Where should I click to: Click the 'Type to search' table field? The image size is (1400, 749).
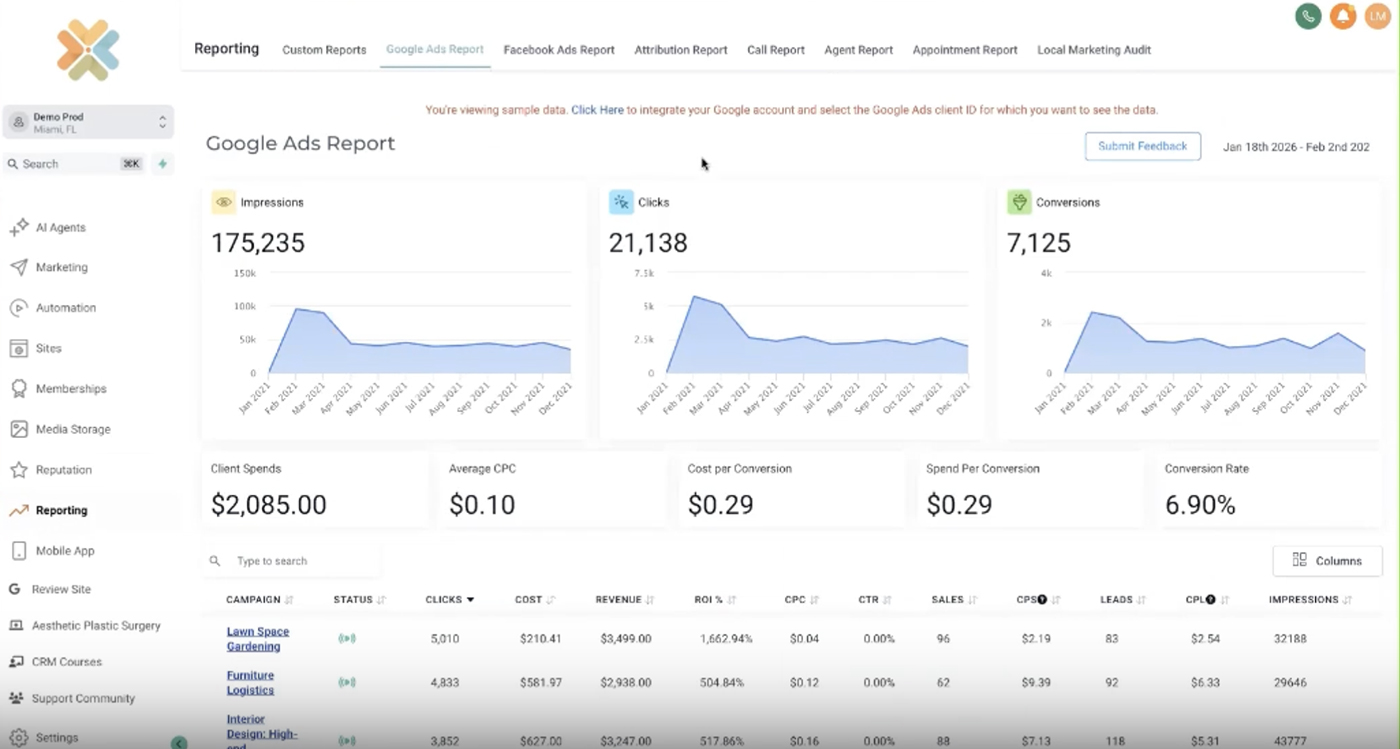(291, 561)
